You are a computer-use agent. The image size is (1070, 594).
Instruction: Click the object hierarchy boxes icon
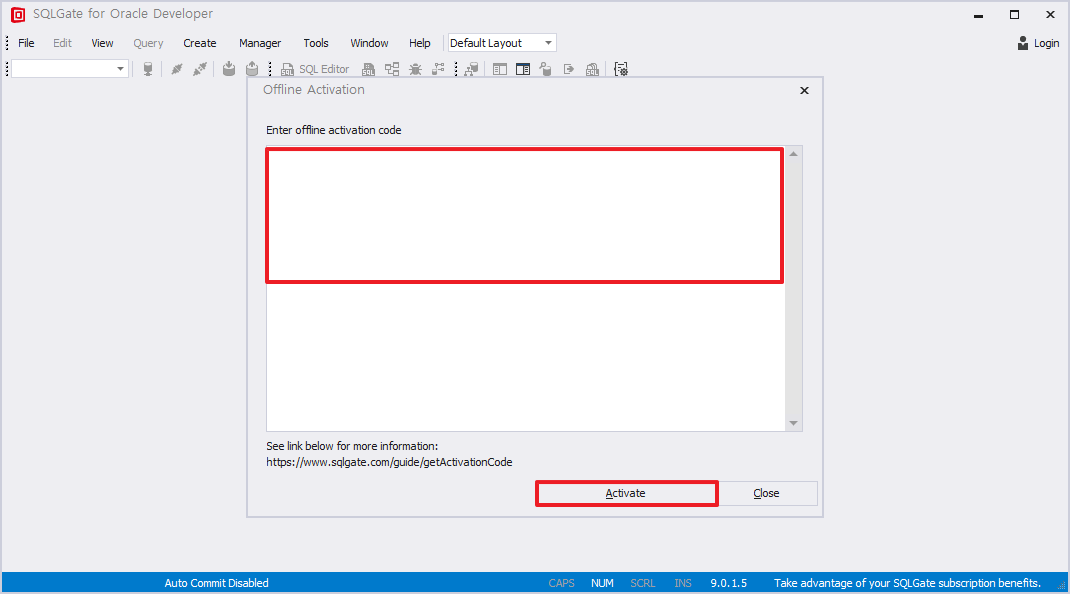392,69
